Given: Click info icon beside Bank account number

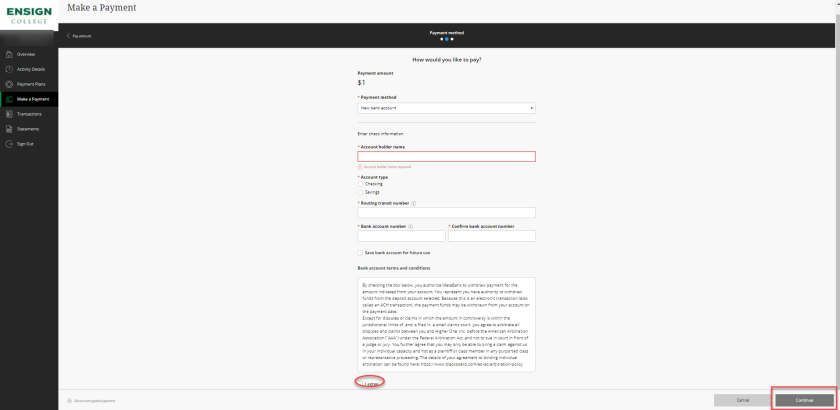Looking at the screenshot, I should pos(410,227).
